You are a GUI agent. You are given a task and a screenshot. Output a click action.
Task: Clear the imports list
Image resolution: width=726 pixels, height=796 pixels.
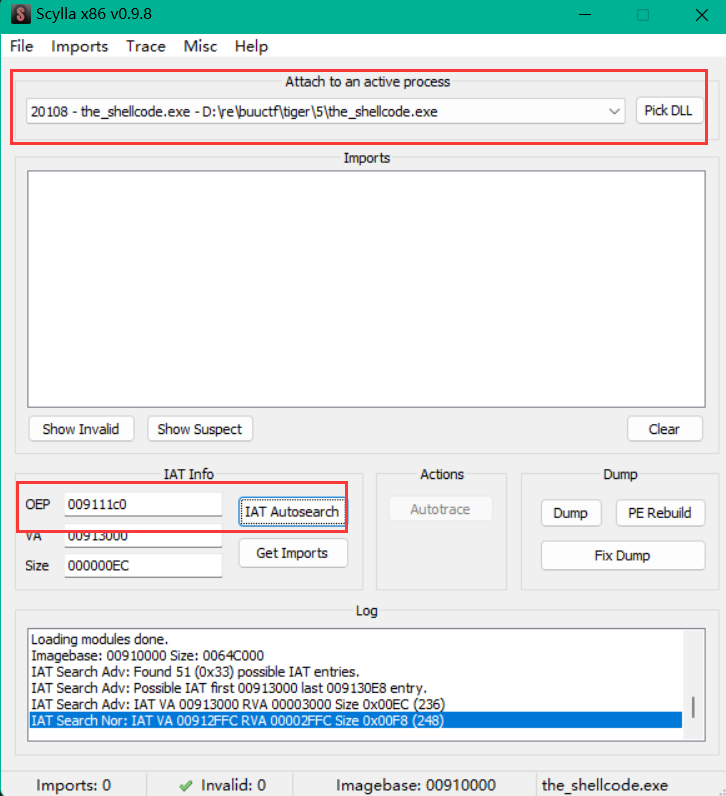664,429
